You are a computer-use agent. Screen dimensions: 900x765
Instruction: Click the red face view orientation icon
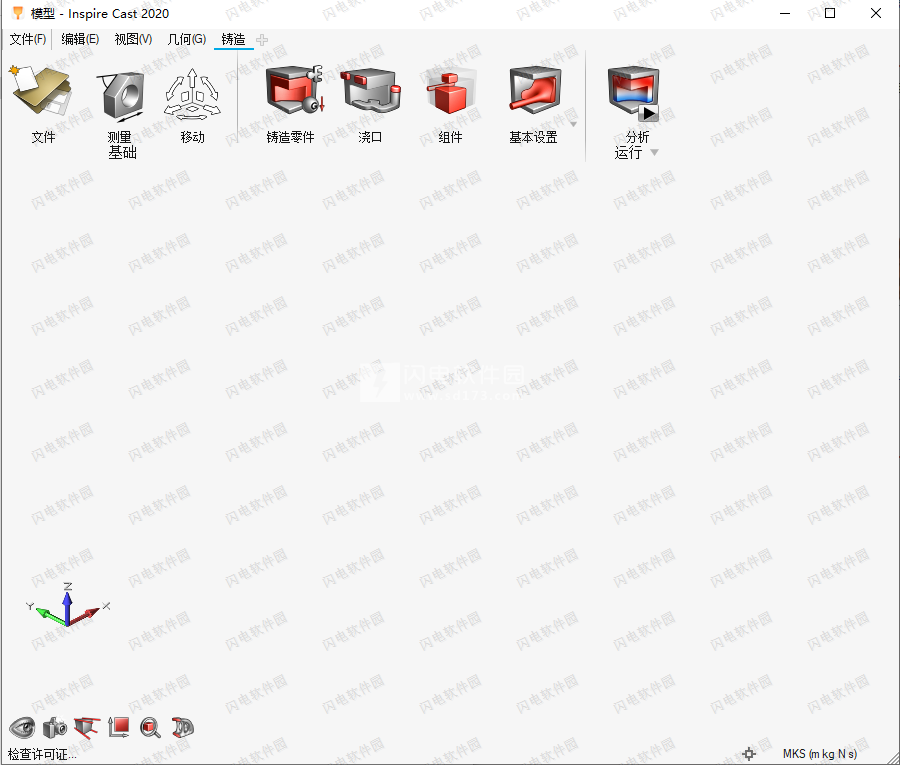pos(118,728)
